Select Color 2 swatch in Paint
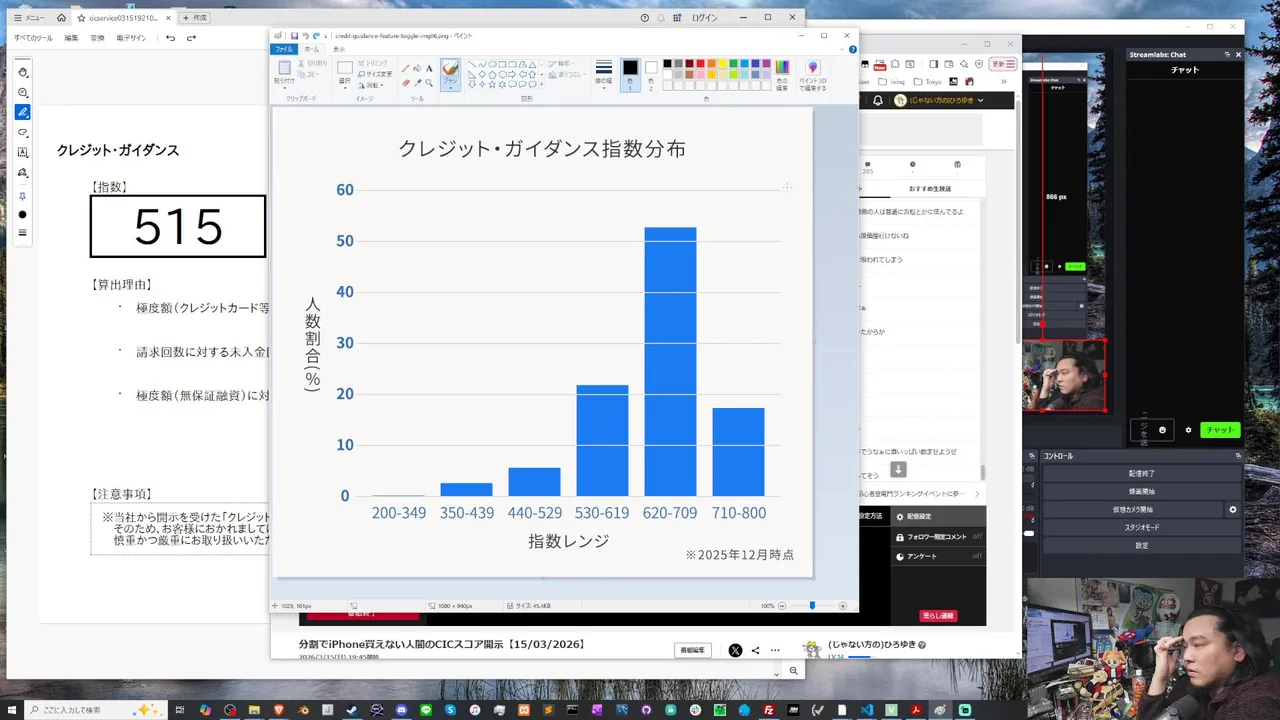Image resolution: width=1280 pixels, height=720 pixels. [651, 75]
